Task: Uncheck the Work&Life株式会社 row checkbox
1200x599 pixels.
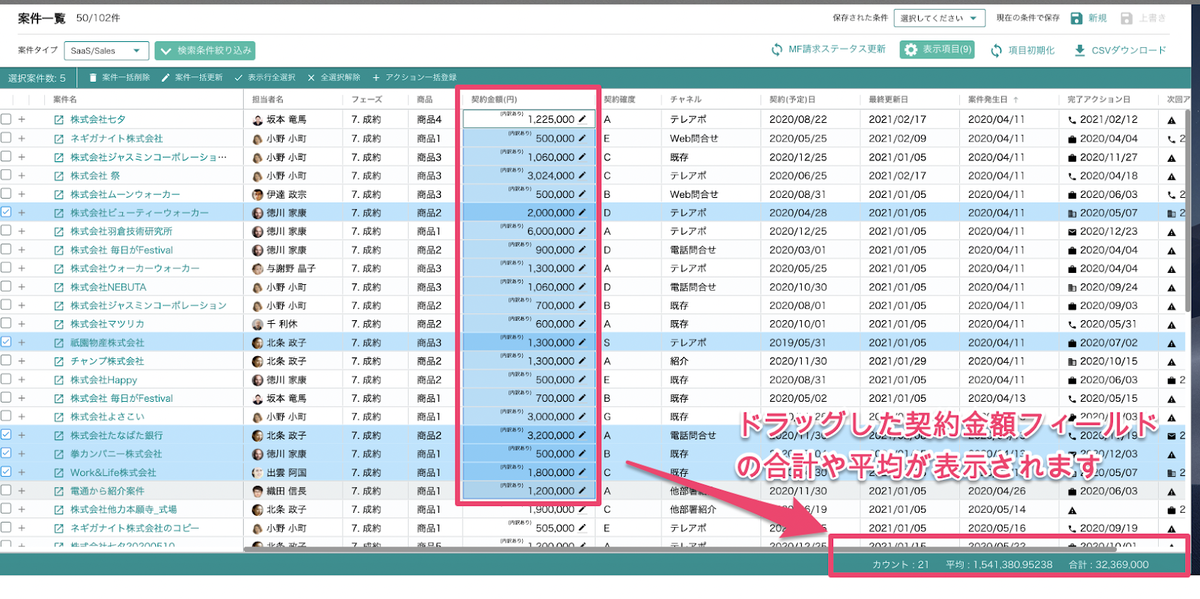Action: pyautogui.click(x=7, y=472)
